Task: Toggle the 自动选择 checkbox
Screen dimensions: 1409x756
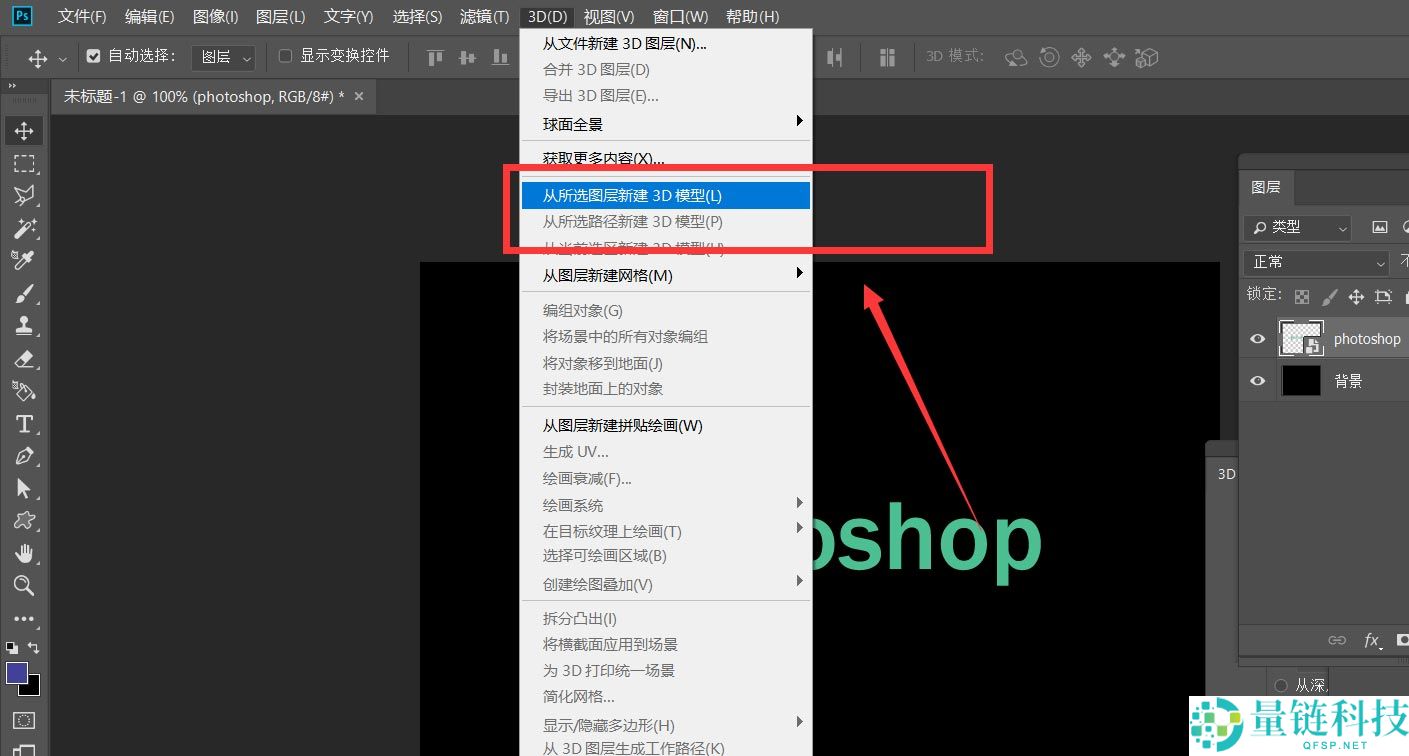Action: coord(94,57)
